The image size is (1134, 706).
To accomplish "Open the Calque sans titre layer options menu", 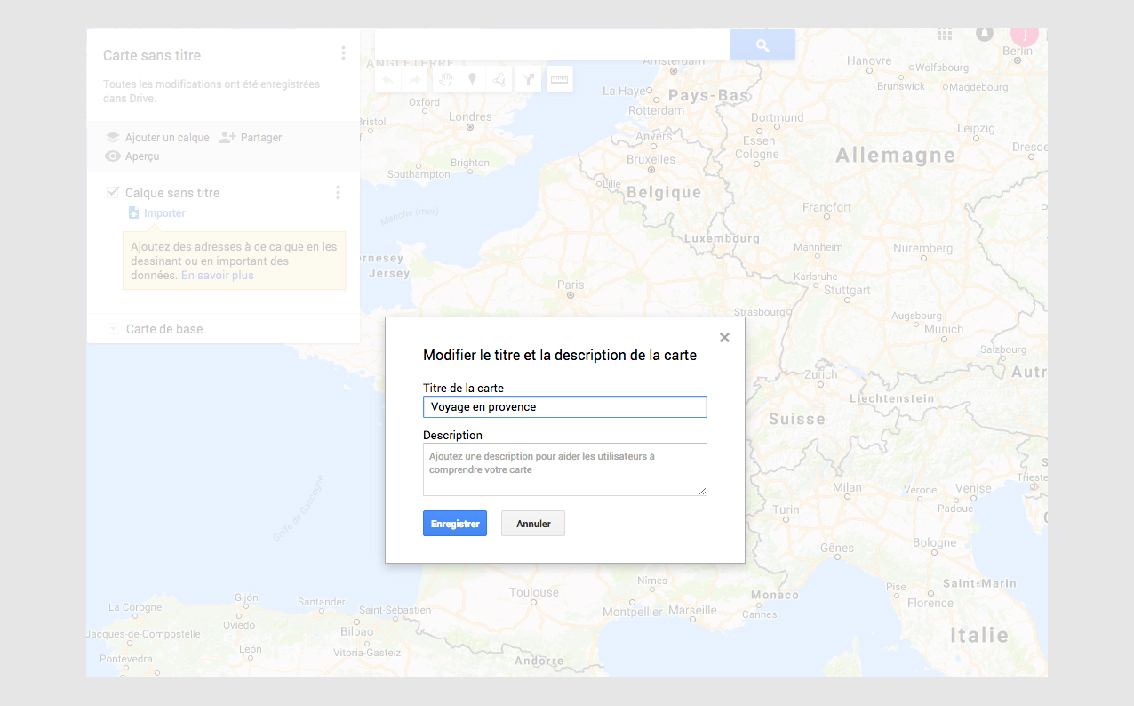I will click(x=338, y=192).
